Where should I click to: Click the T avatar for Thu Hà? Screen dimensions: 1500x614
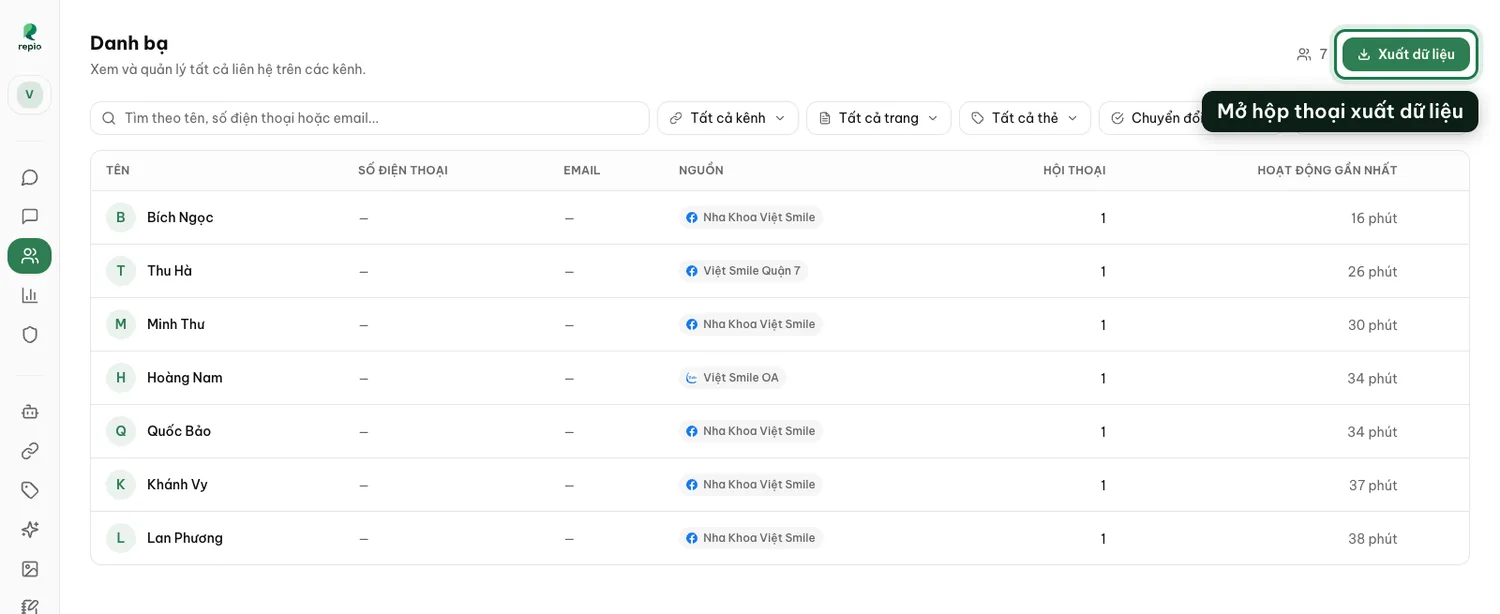(121, 271)
